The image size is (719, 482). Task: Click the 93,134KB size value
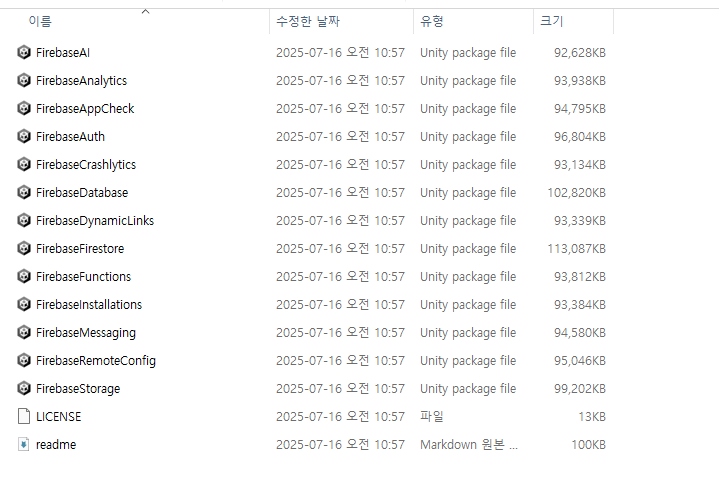(x=580, y=165)
